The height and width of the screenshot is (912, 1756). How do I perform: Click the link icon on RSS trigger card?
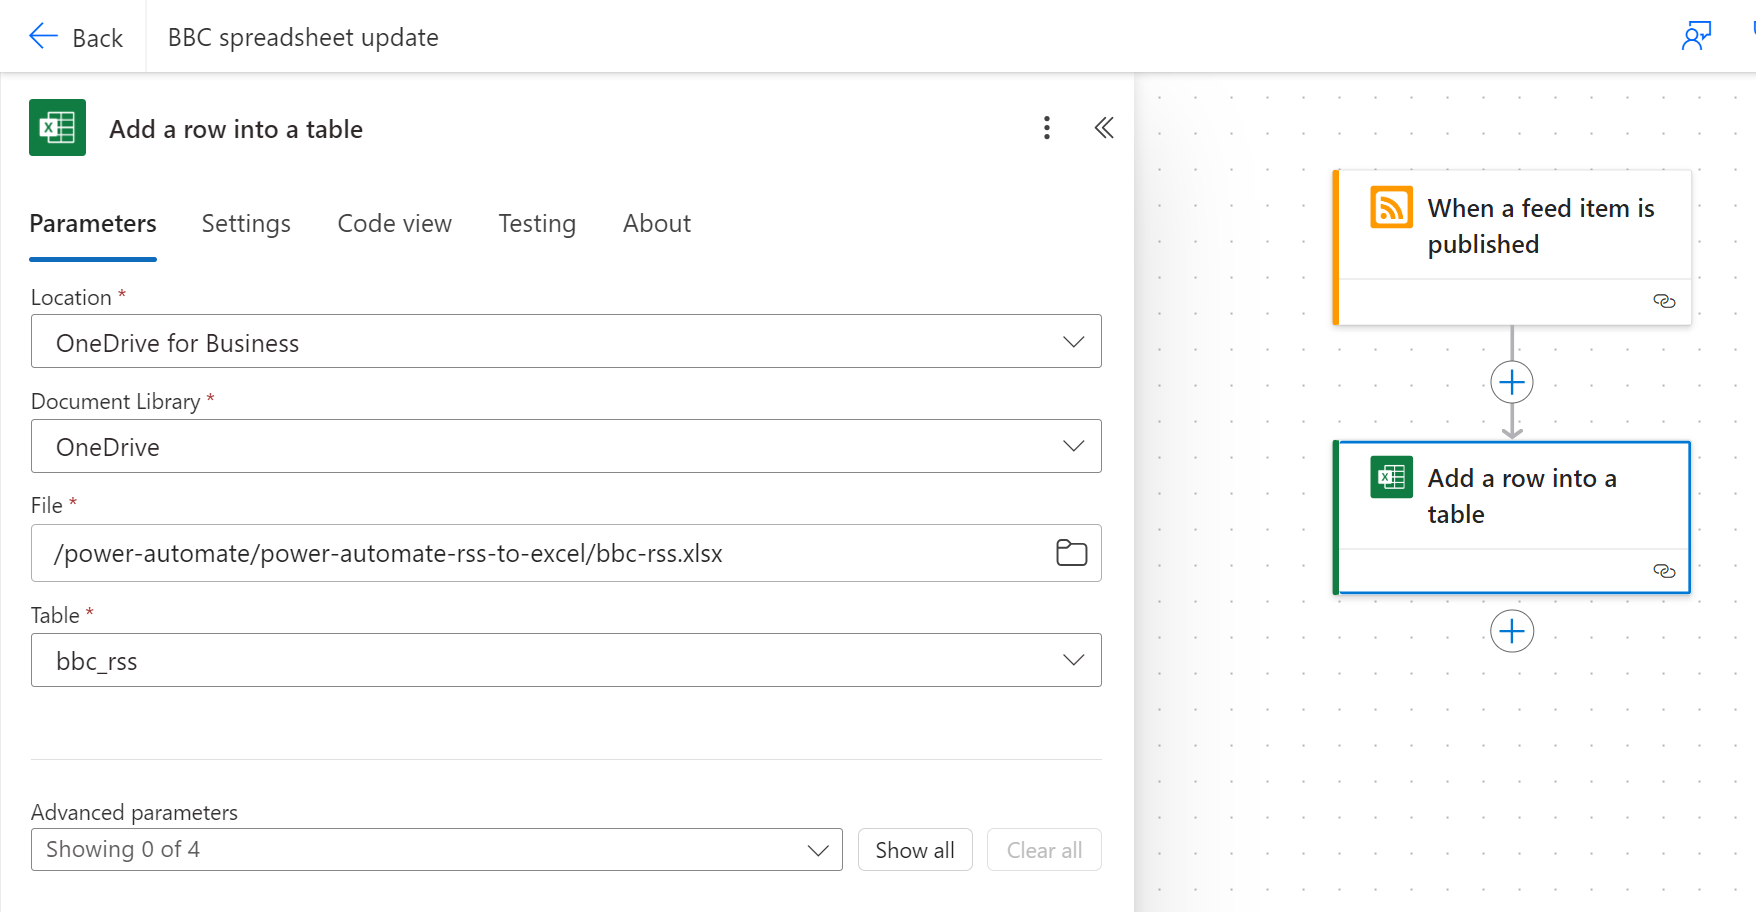pyautogui.click(x=1664, y=301)
